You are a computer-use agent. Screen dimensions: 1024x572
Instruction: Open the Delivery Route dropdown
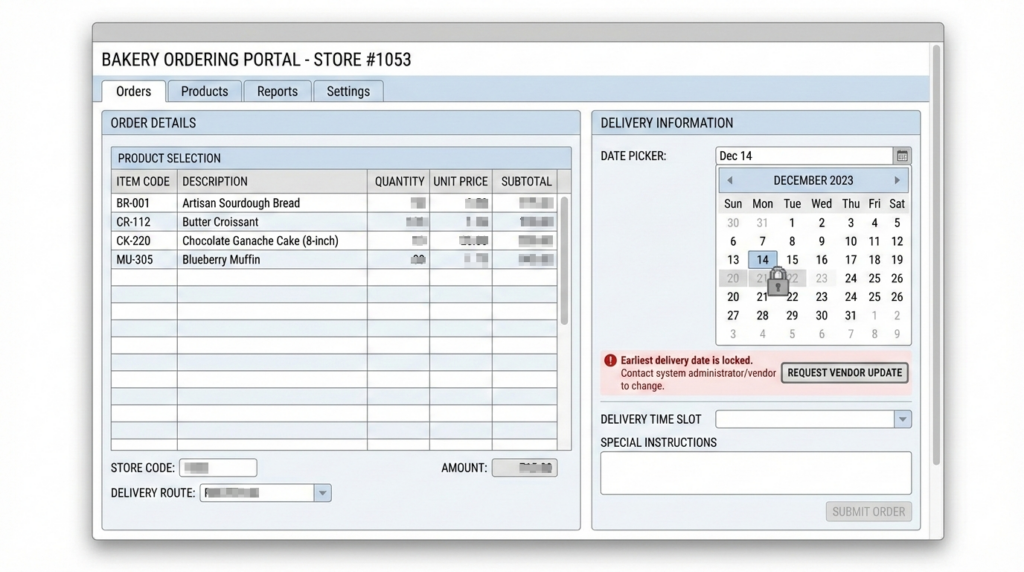(322, 493)
